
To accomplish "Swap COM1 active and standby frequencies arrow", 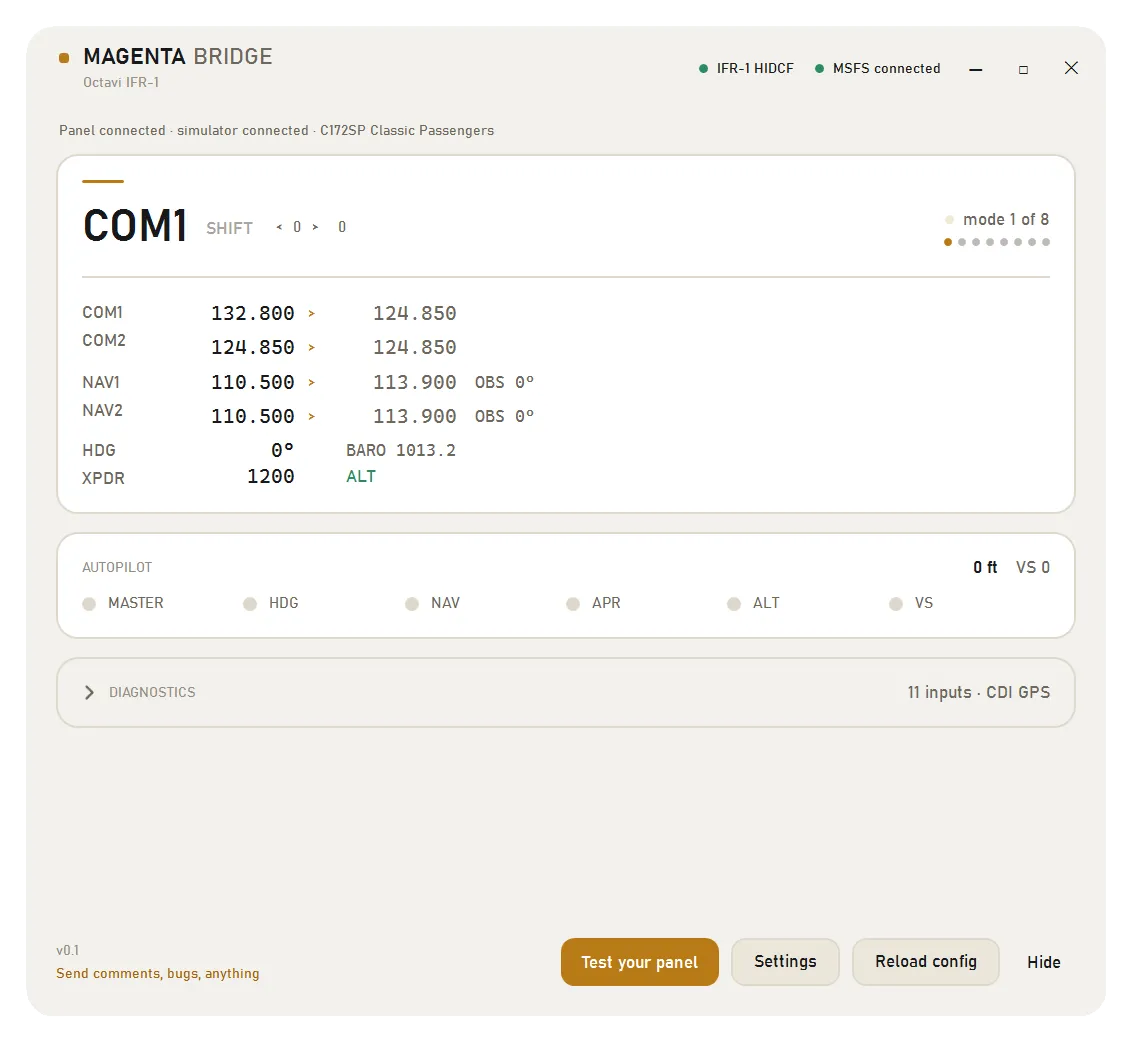I will [312, 313].
